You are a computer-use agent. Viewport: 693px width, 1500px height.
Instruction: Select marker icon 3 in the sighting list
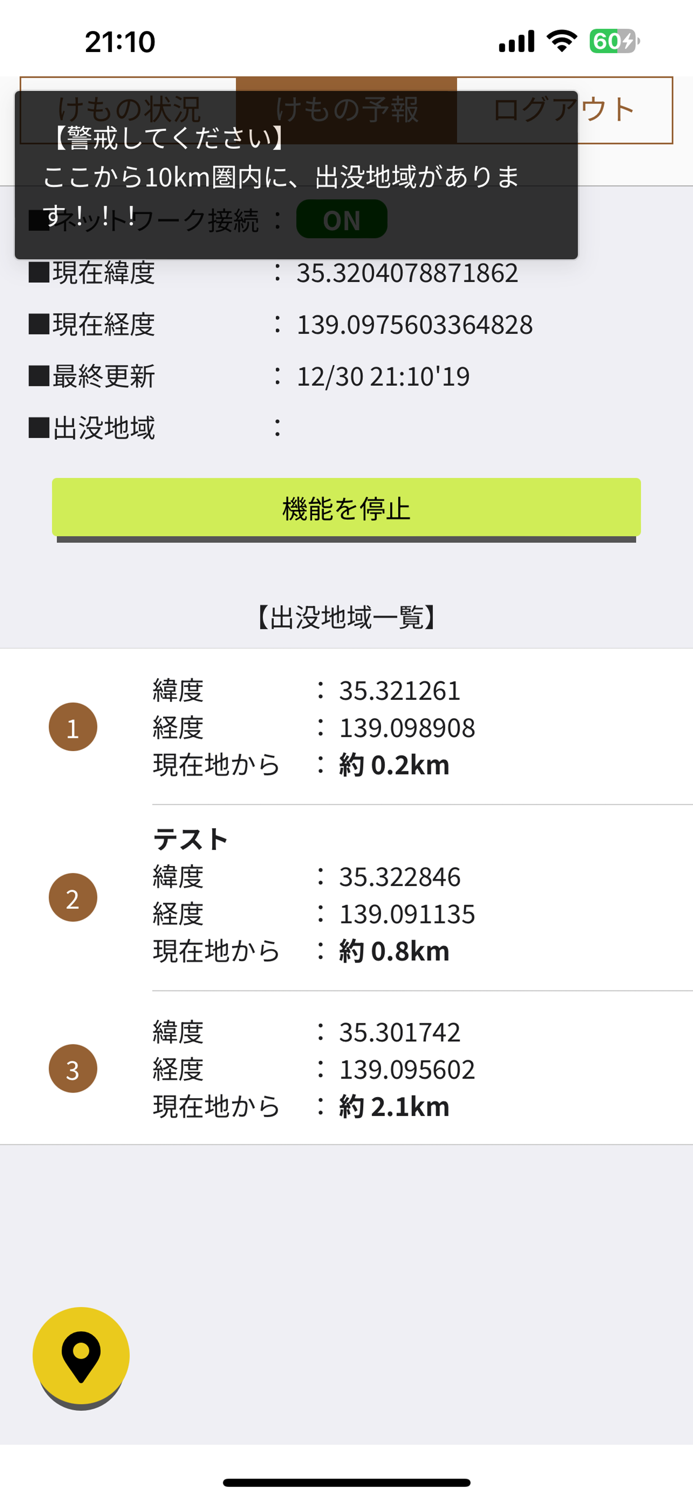click(72, 1068)
